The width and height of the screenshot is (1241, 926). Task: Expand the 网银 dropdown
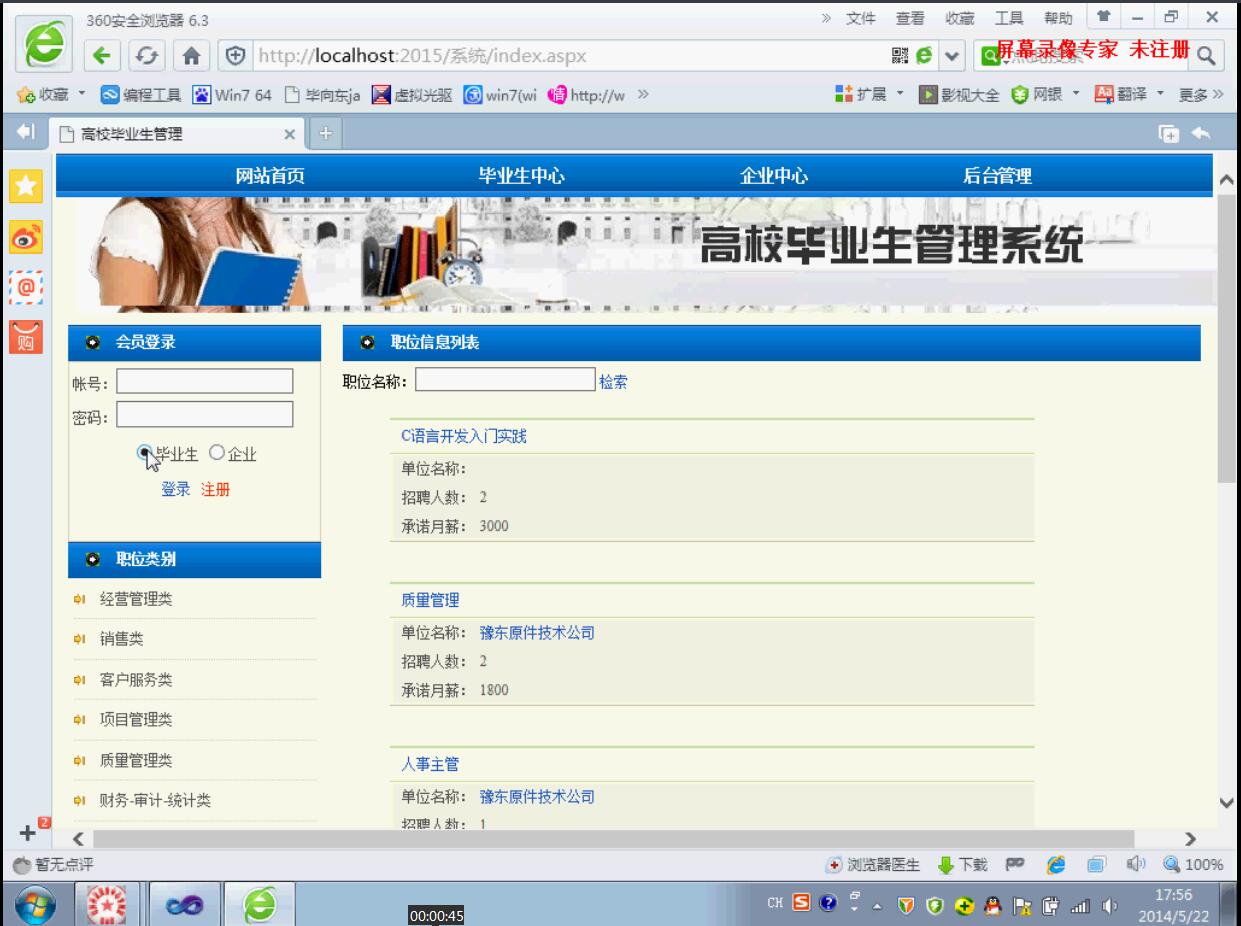click(1076, 94)
